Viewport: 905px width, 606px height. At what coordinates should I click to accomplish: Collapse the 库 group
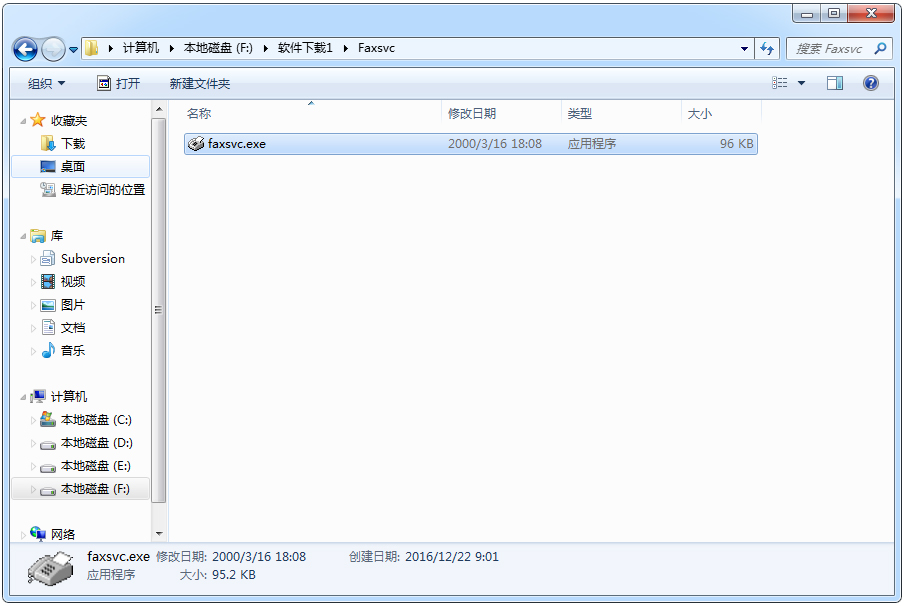click(x=23, y=236)
